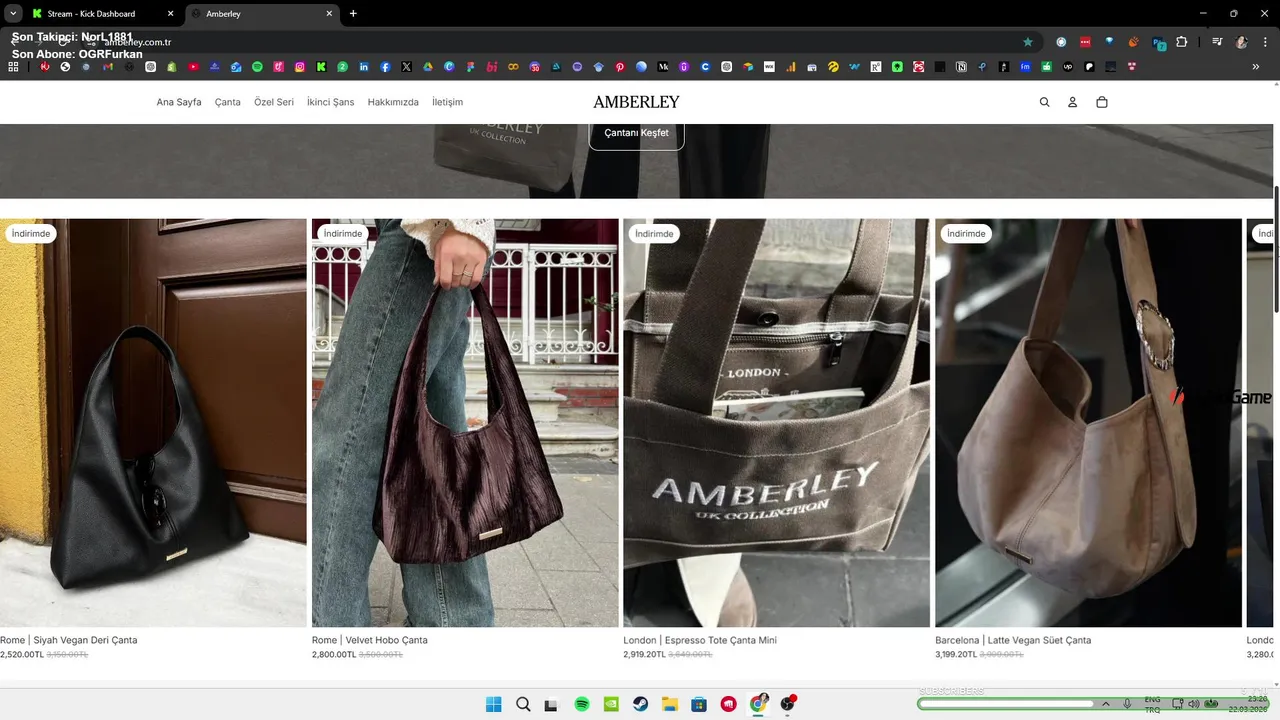Open the X (Twitter) bookmark icon
Viewport: 1280px width, 720px height.
(x=406, y=67)
